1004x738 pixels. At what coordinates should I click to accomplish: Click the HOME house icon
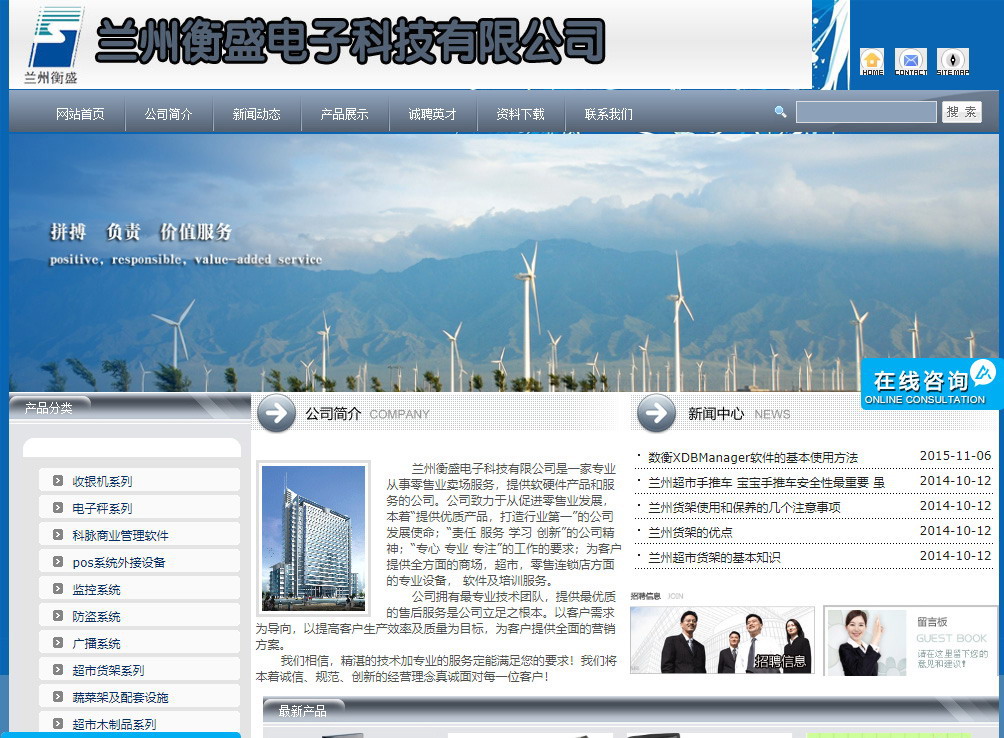(x=872, y=61)
